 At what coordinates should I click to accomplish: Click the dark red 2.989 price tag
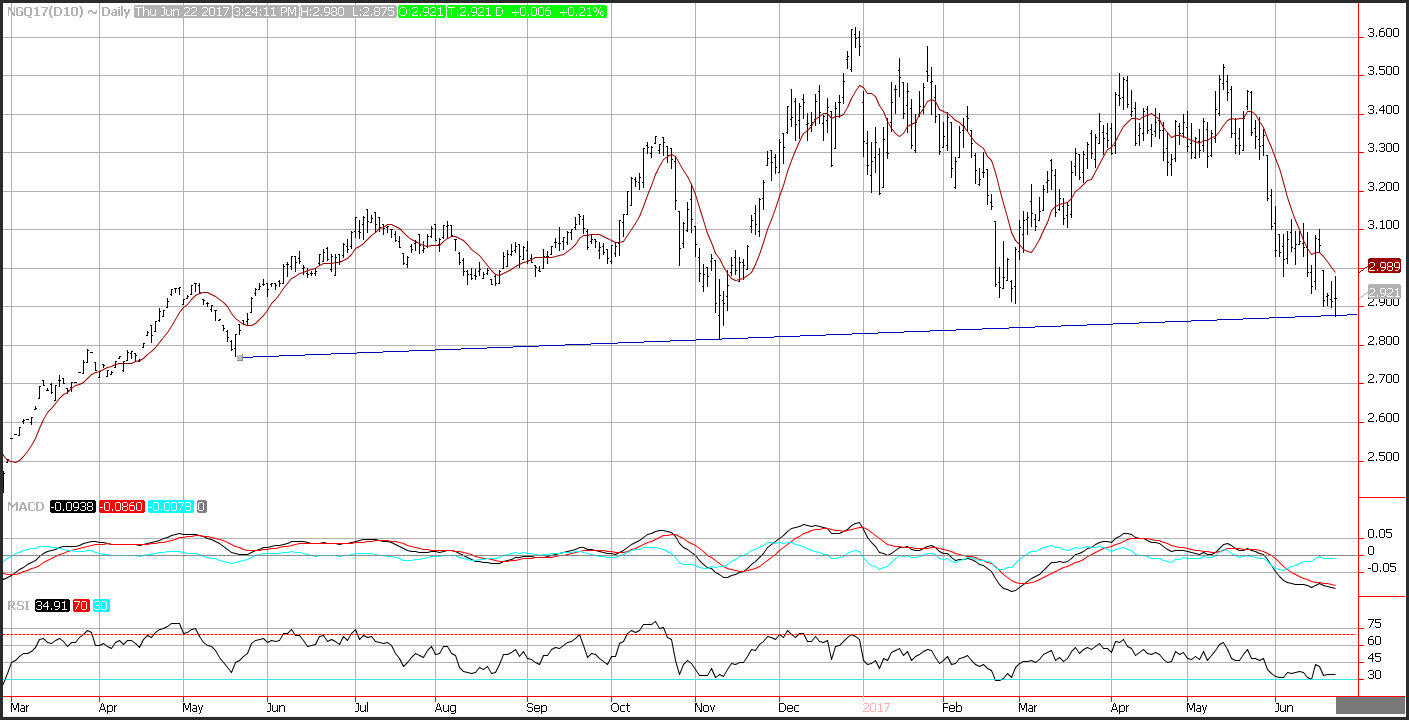coord(1383,266)
